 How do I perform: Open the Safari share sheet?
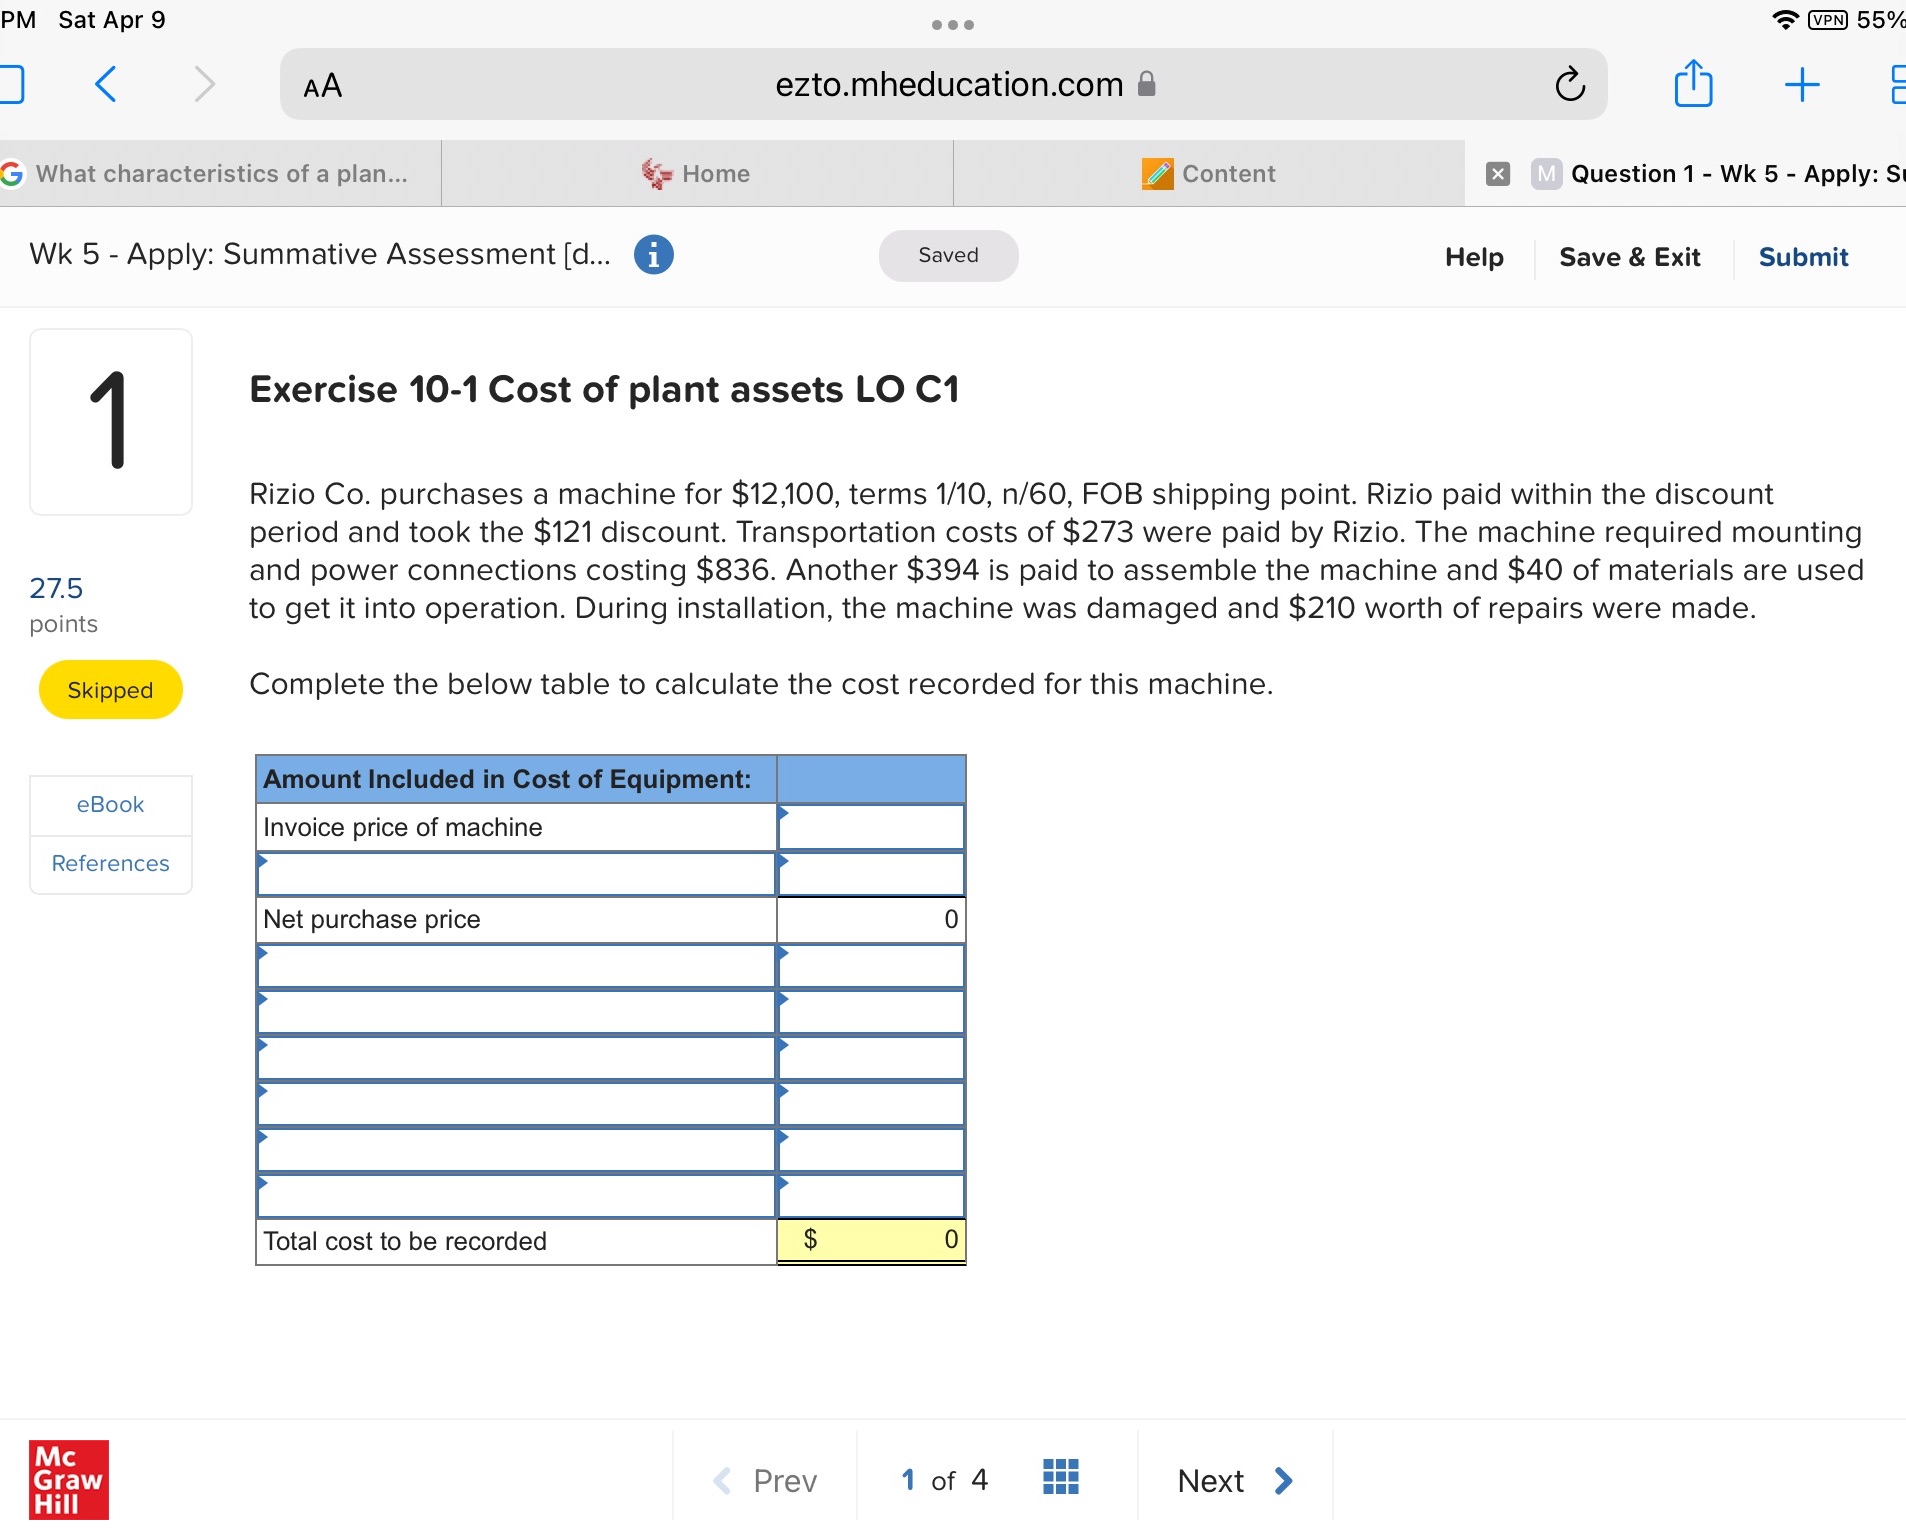[1693, 83]
